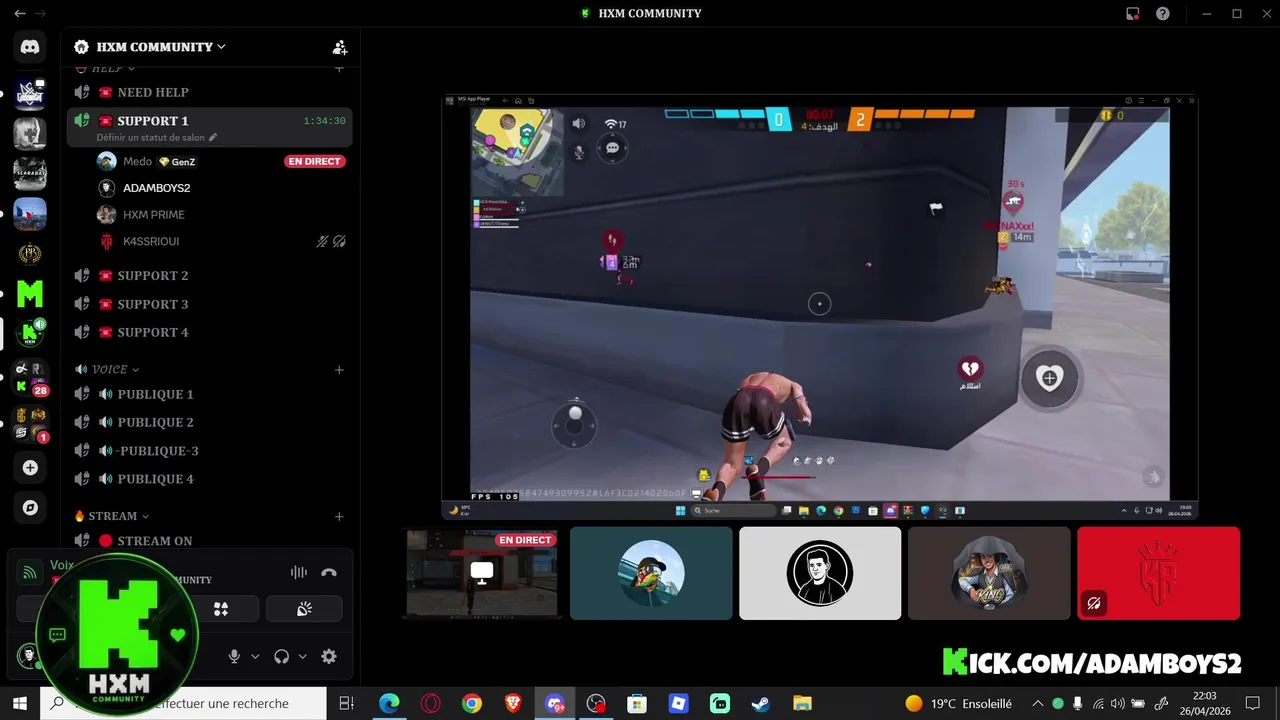Add a channel to the STREAM category
Screen dimensions: 1280x720
(x=339, y=516)
